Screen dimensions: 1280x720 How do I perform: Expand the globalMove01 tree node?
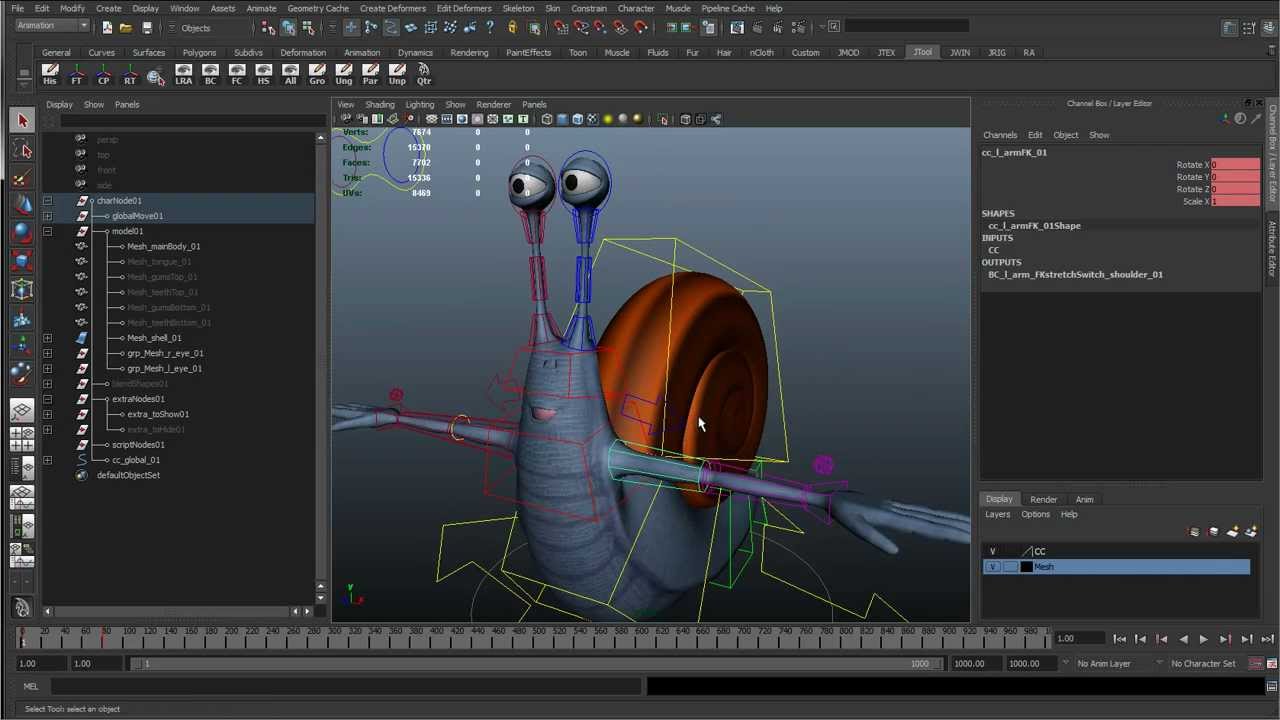pyautogui.click(x=47, y=216)
